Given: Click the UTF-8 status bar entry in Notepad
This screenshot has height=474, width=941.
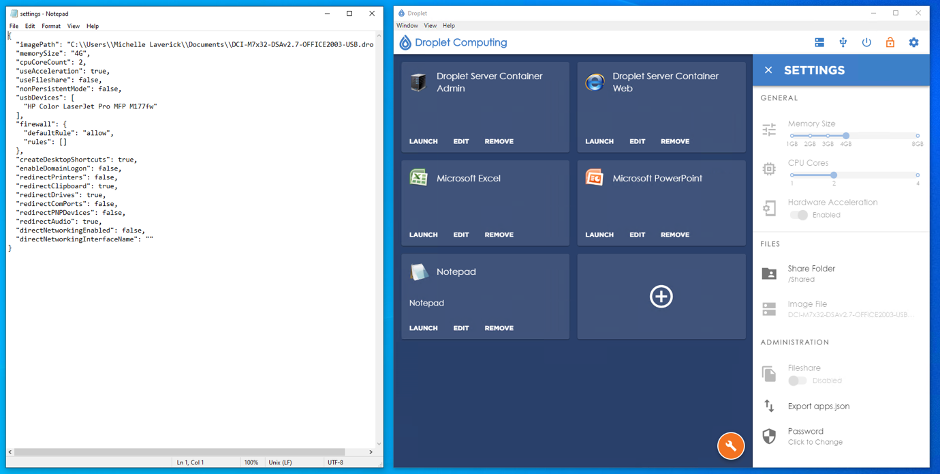Looking at the screenshot, I should coord(335,463).
